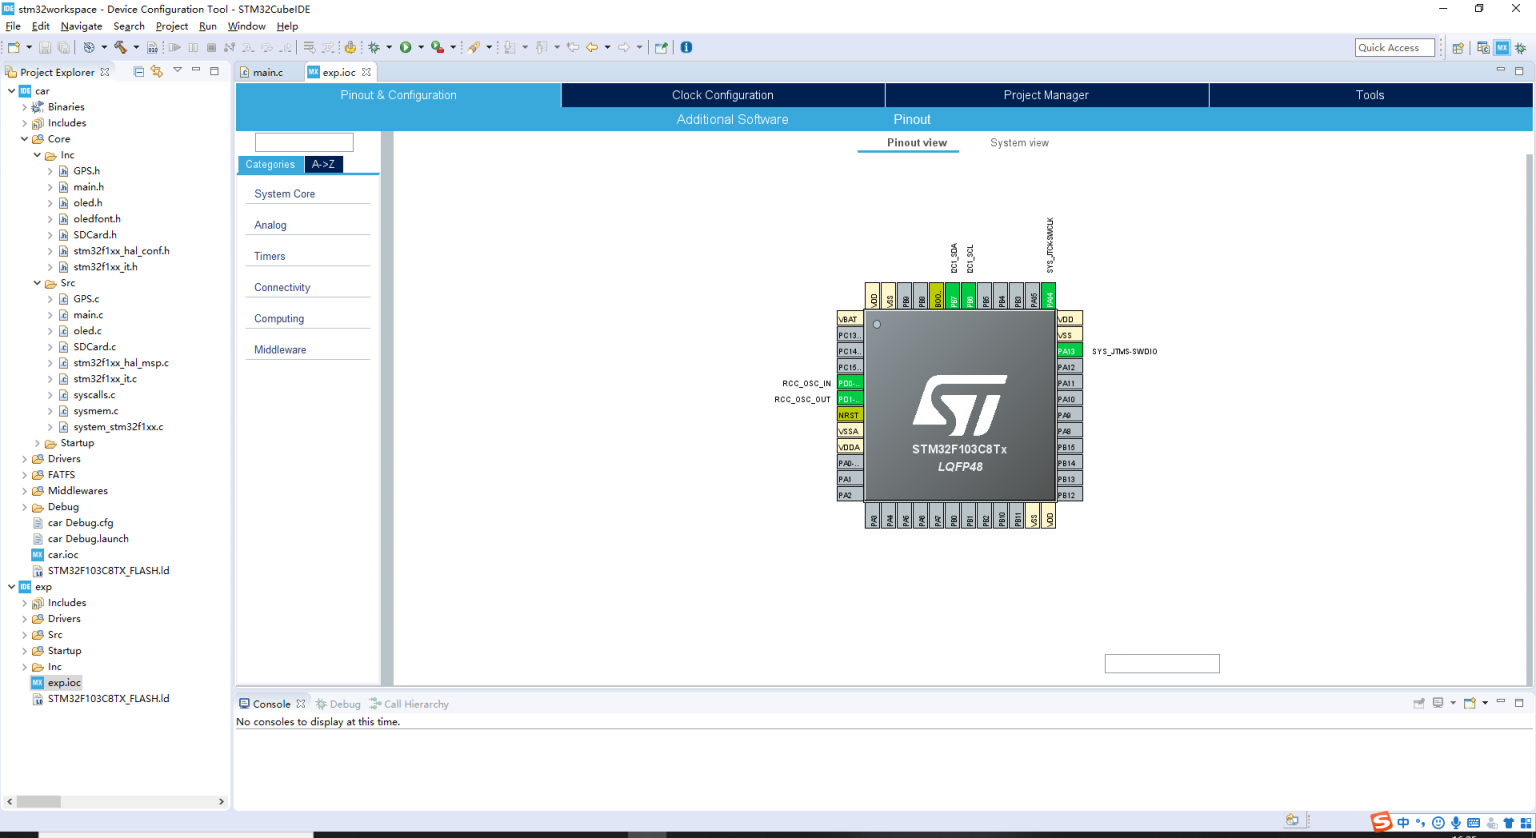1536x838 pixels.
Task: Select the Build hammer icon
Action: click(x=120, y=47)
